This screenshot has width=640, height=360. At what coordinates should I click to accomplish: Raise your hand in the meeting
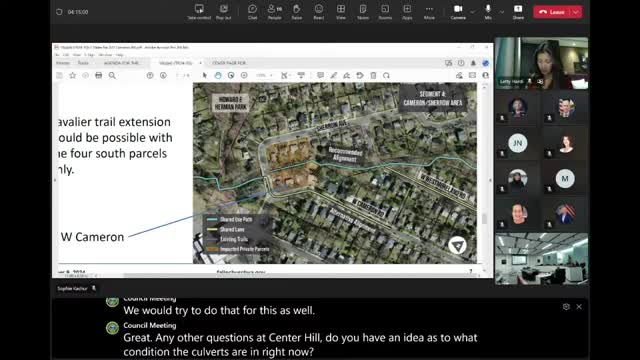tap(297, 12)
